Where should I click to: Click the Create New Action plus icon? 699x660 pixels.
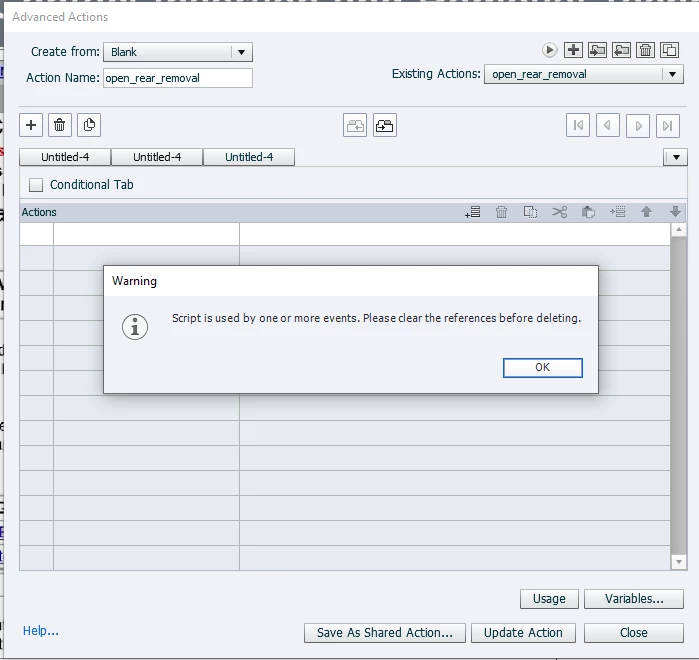573,50
